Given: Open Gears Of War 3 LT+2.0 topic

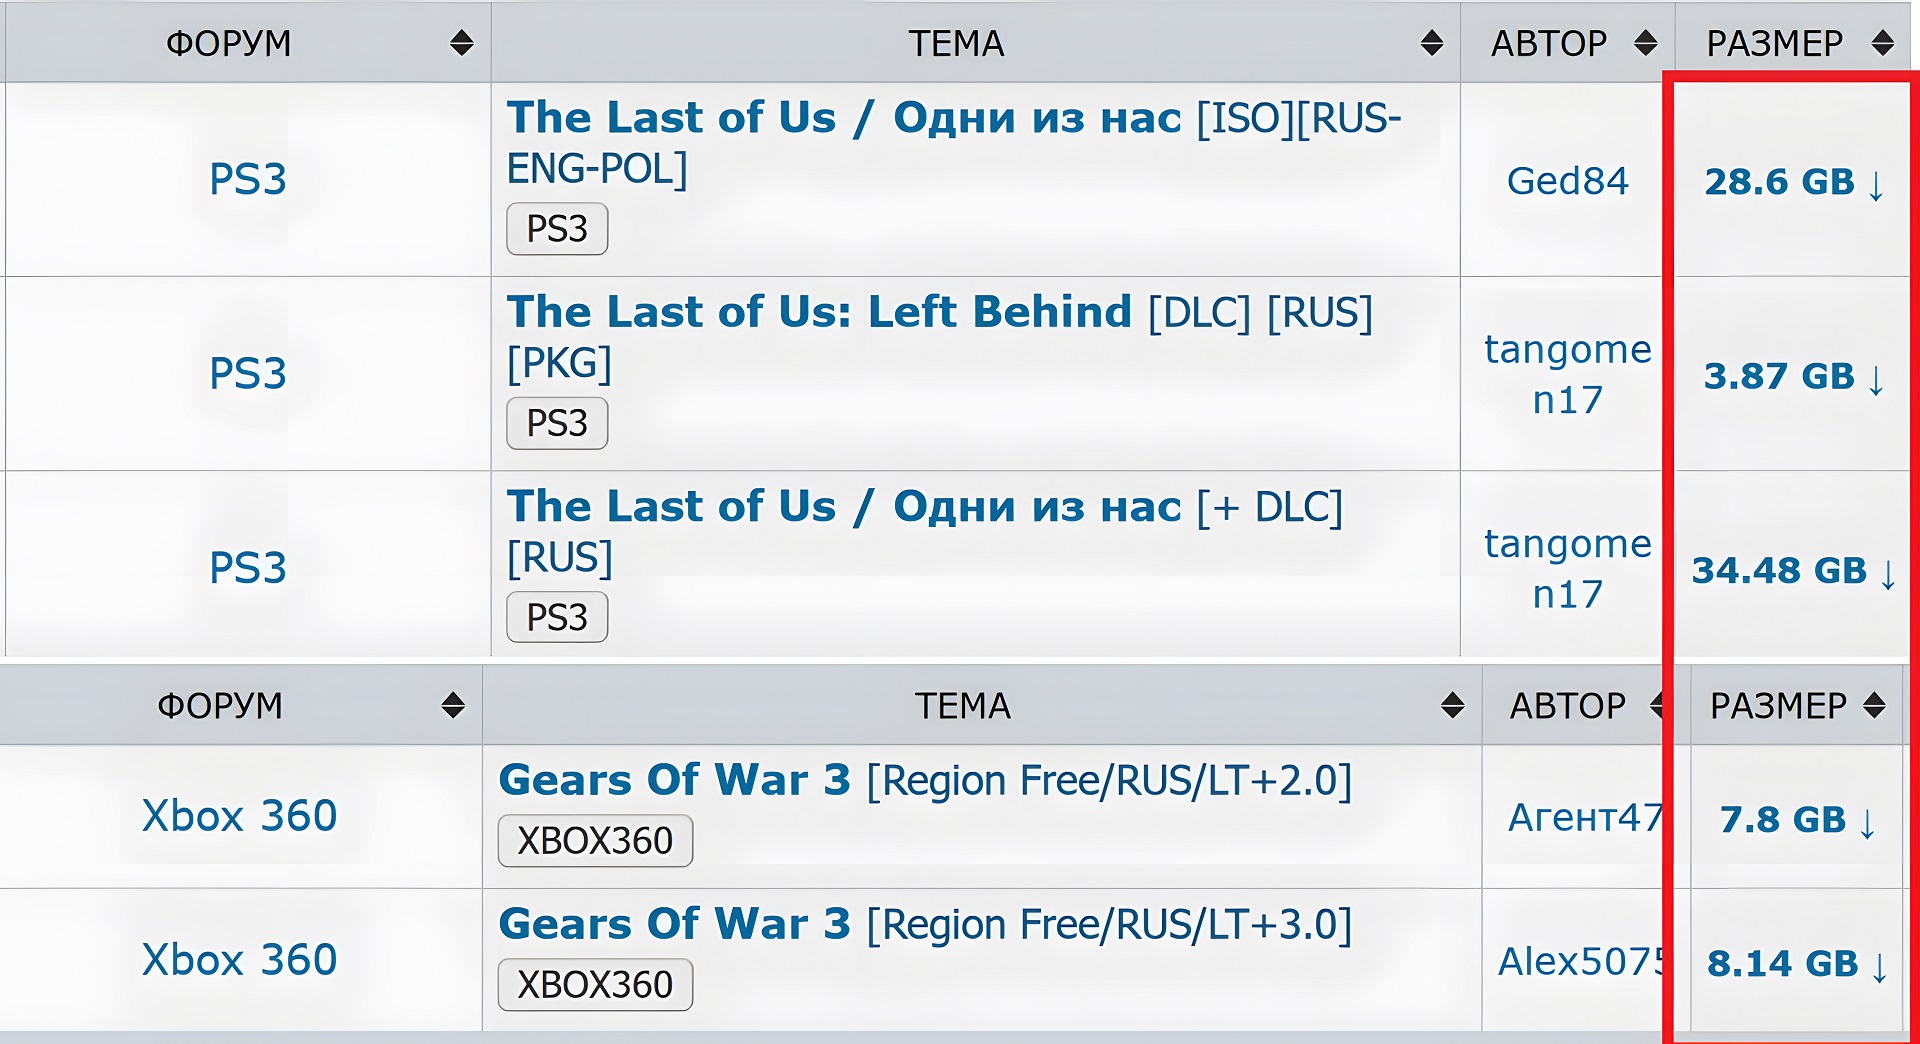Looking at the screenshot, I should pyautogui.click(x=674, y=780).
